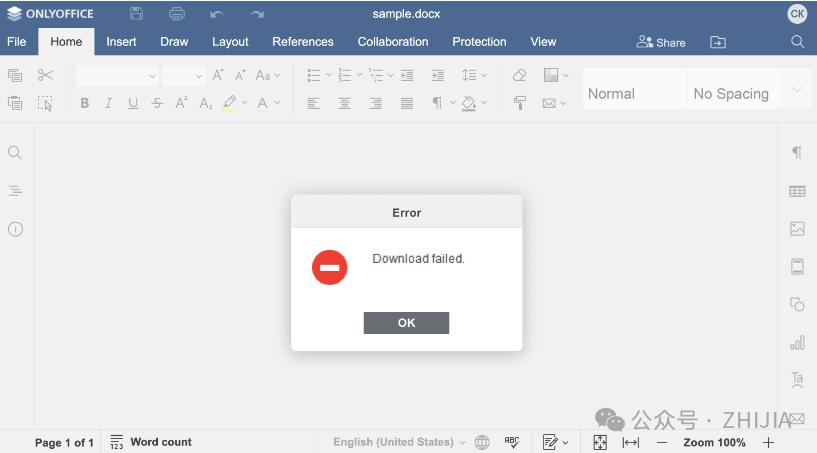The width and height of the screenshot is (817, 453).
Task: Expand the styles gallery chevron
Action: coord(797,89)
